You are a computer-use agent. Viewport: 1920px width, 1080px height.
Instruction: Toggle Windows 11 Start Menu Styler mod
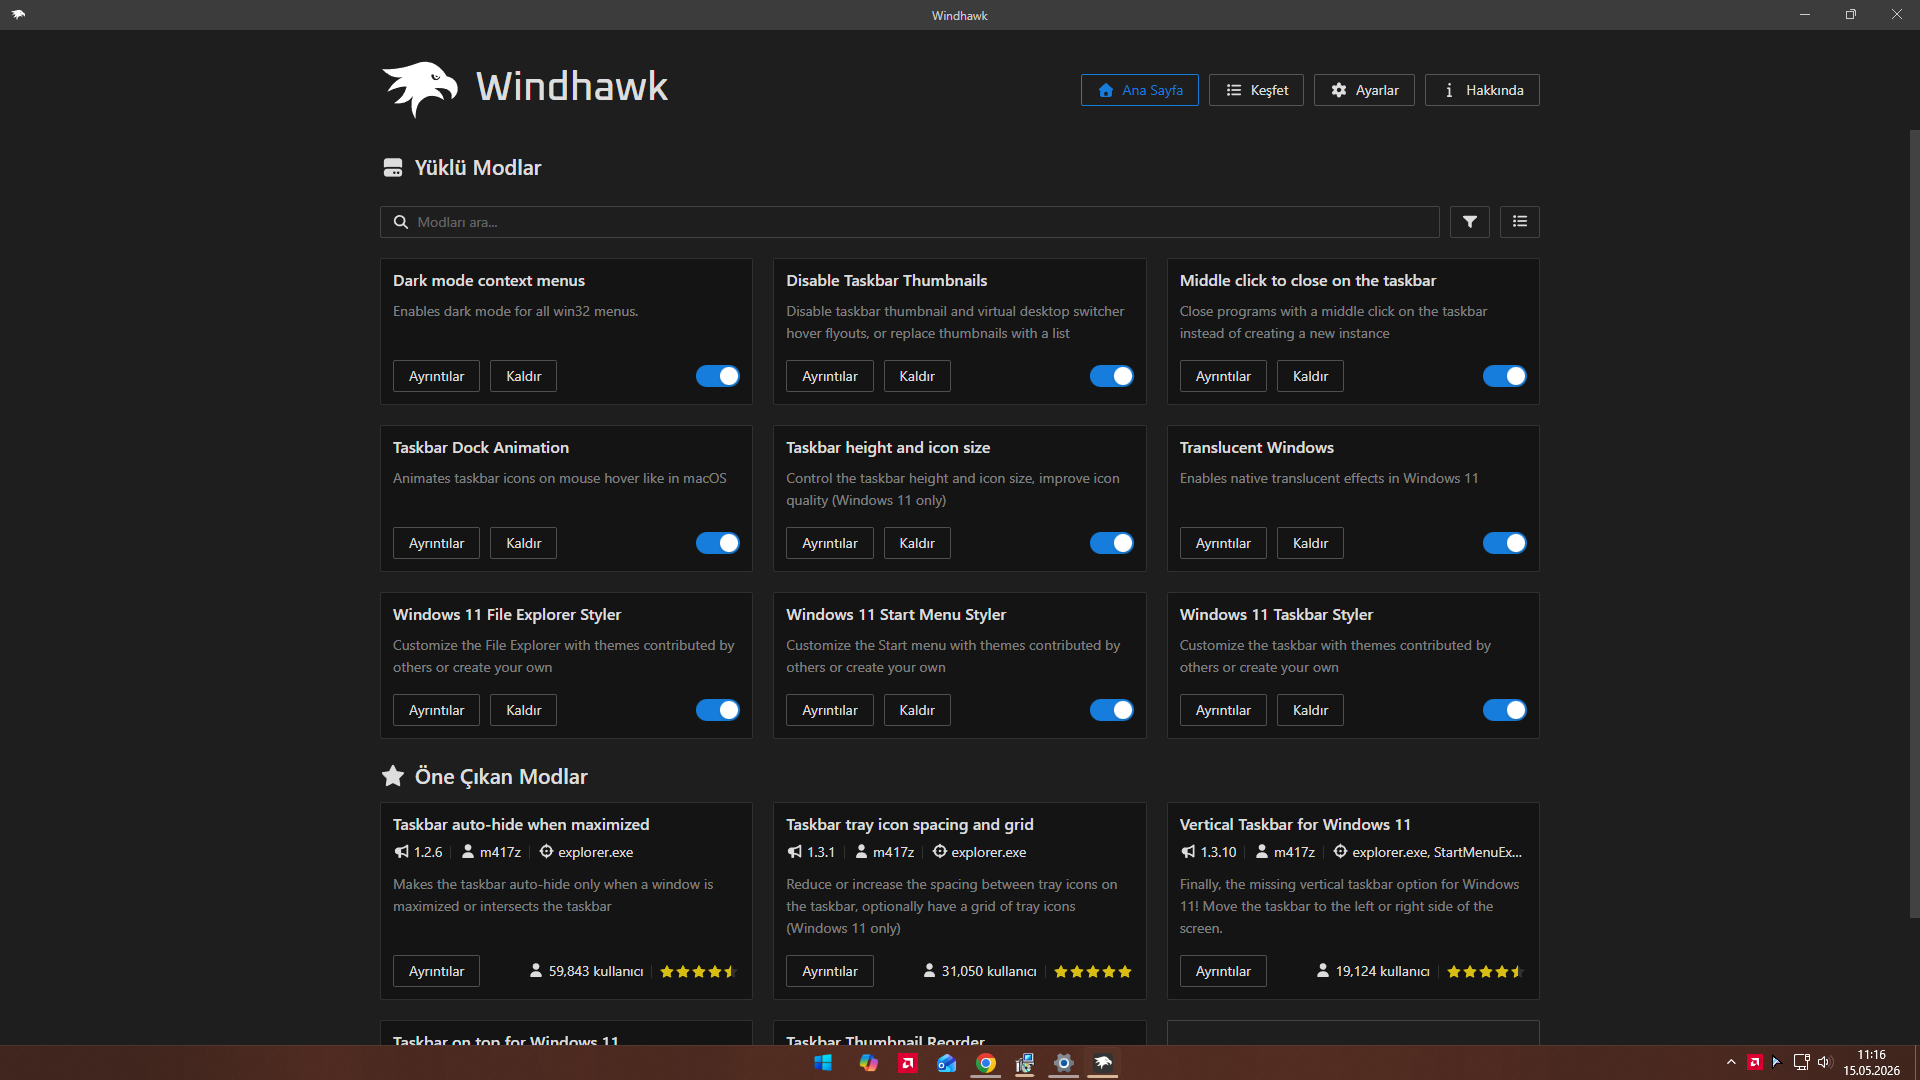point(1111,710)
